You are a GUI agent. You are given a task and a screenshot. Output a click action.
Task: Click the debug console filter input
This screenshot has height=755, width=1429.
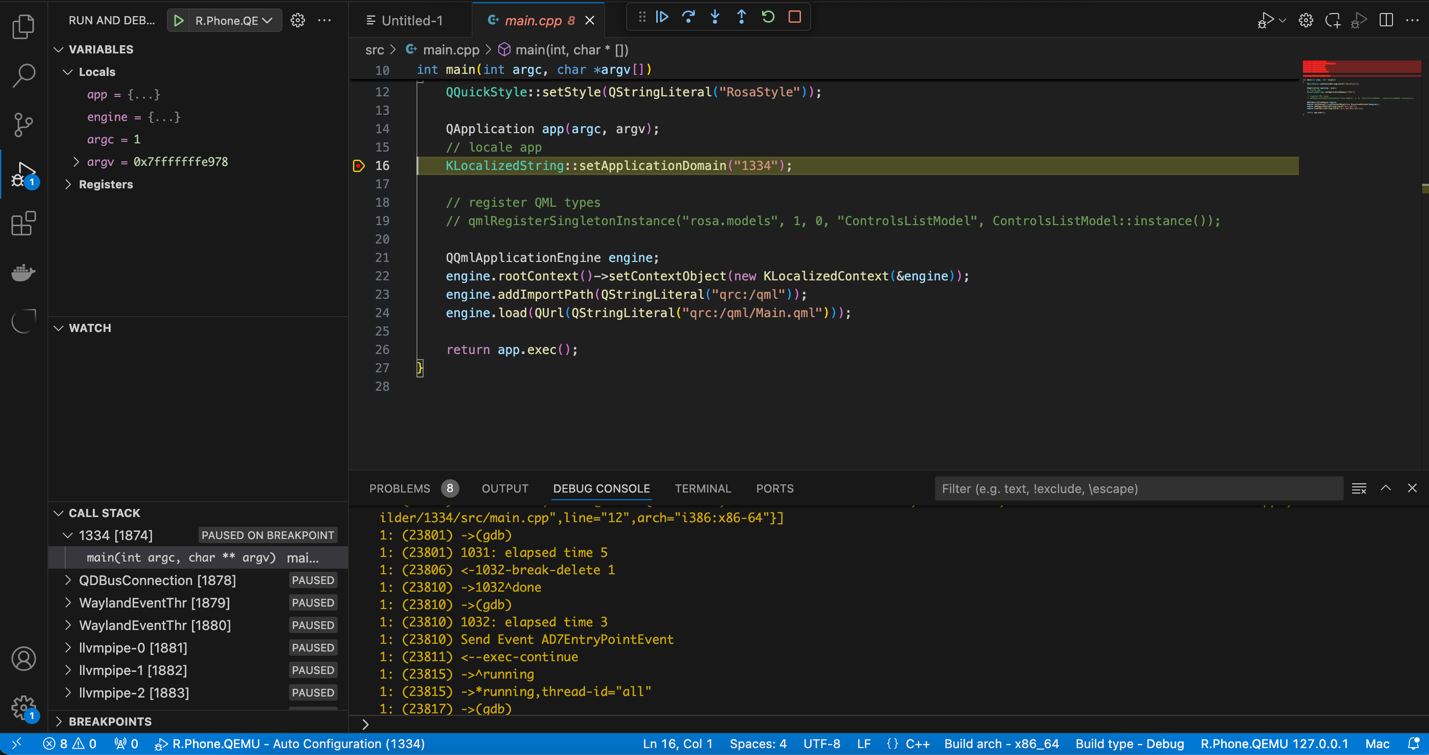click(1137, 489)
